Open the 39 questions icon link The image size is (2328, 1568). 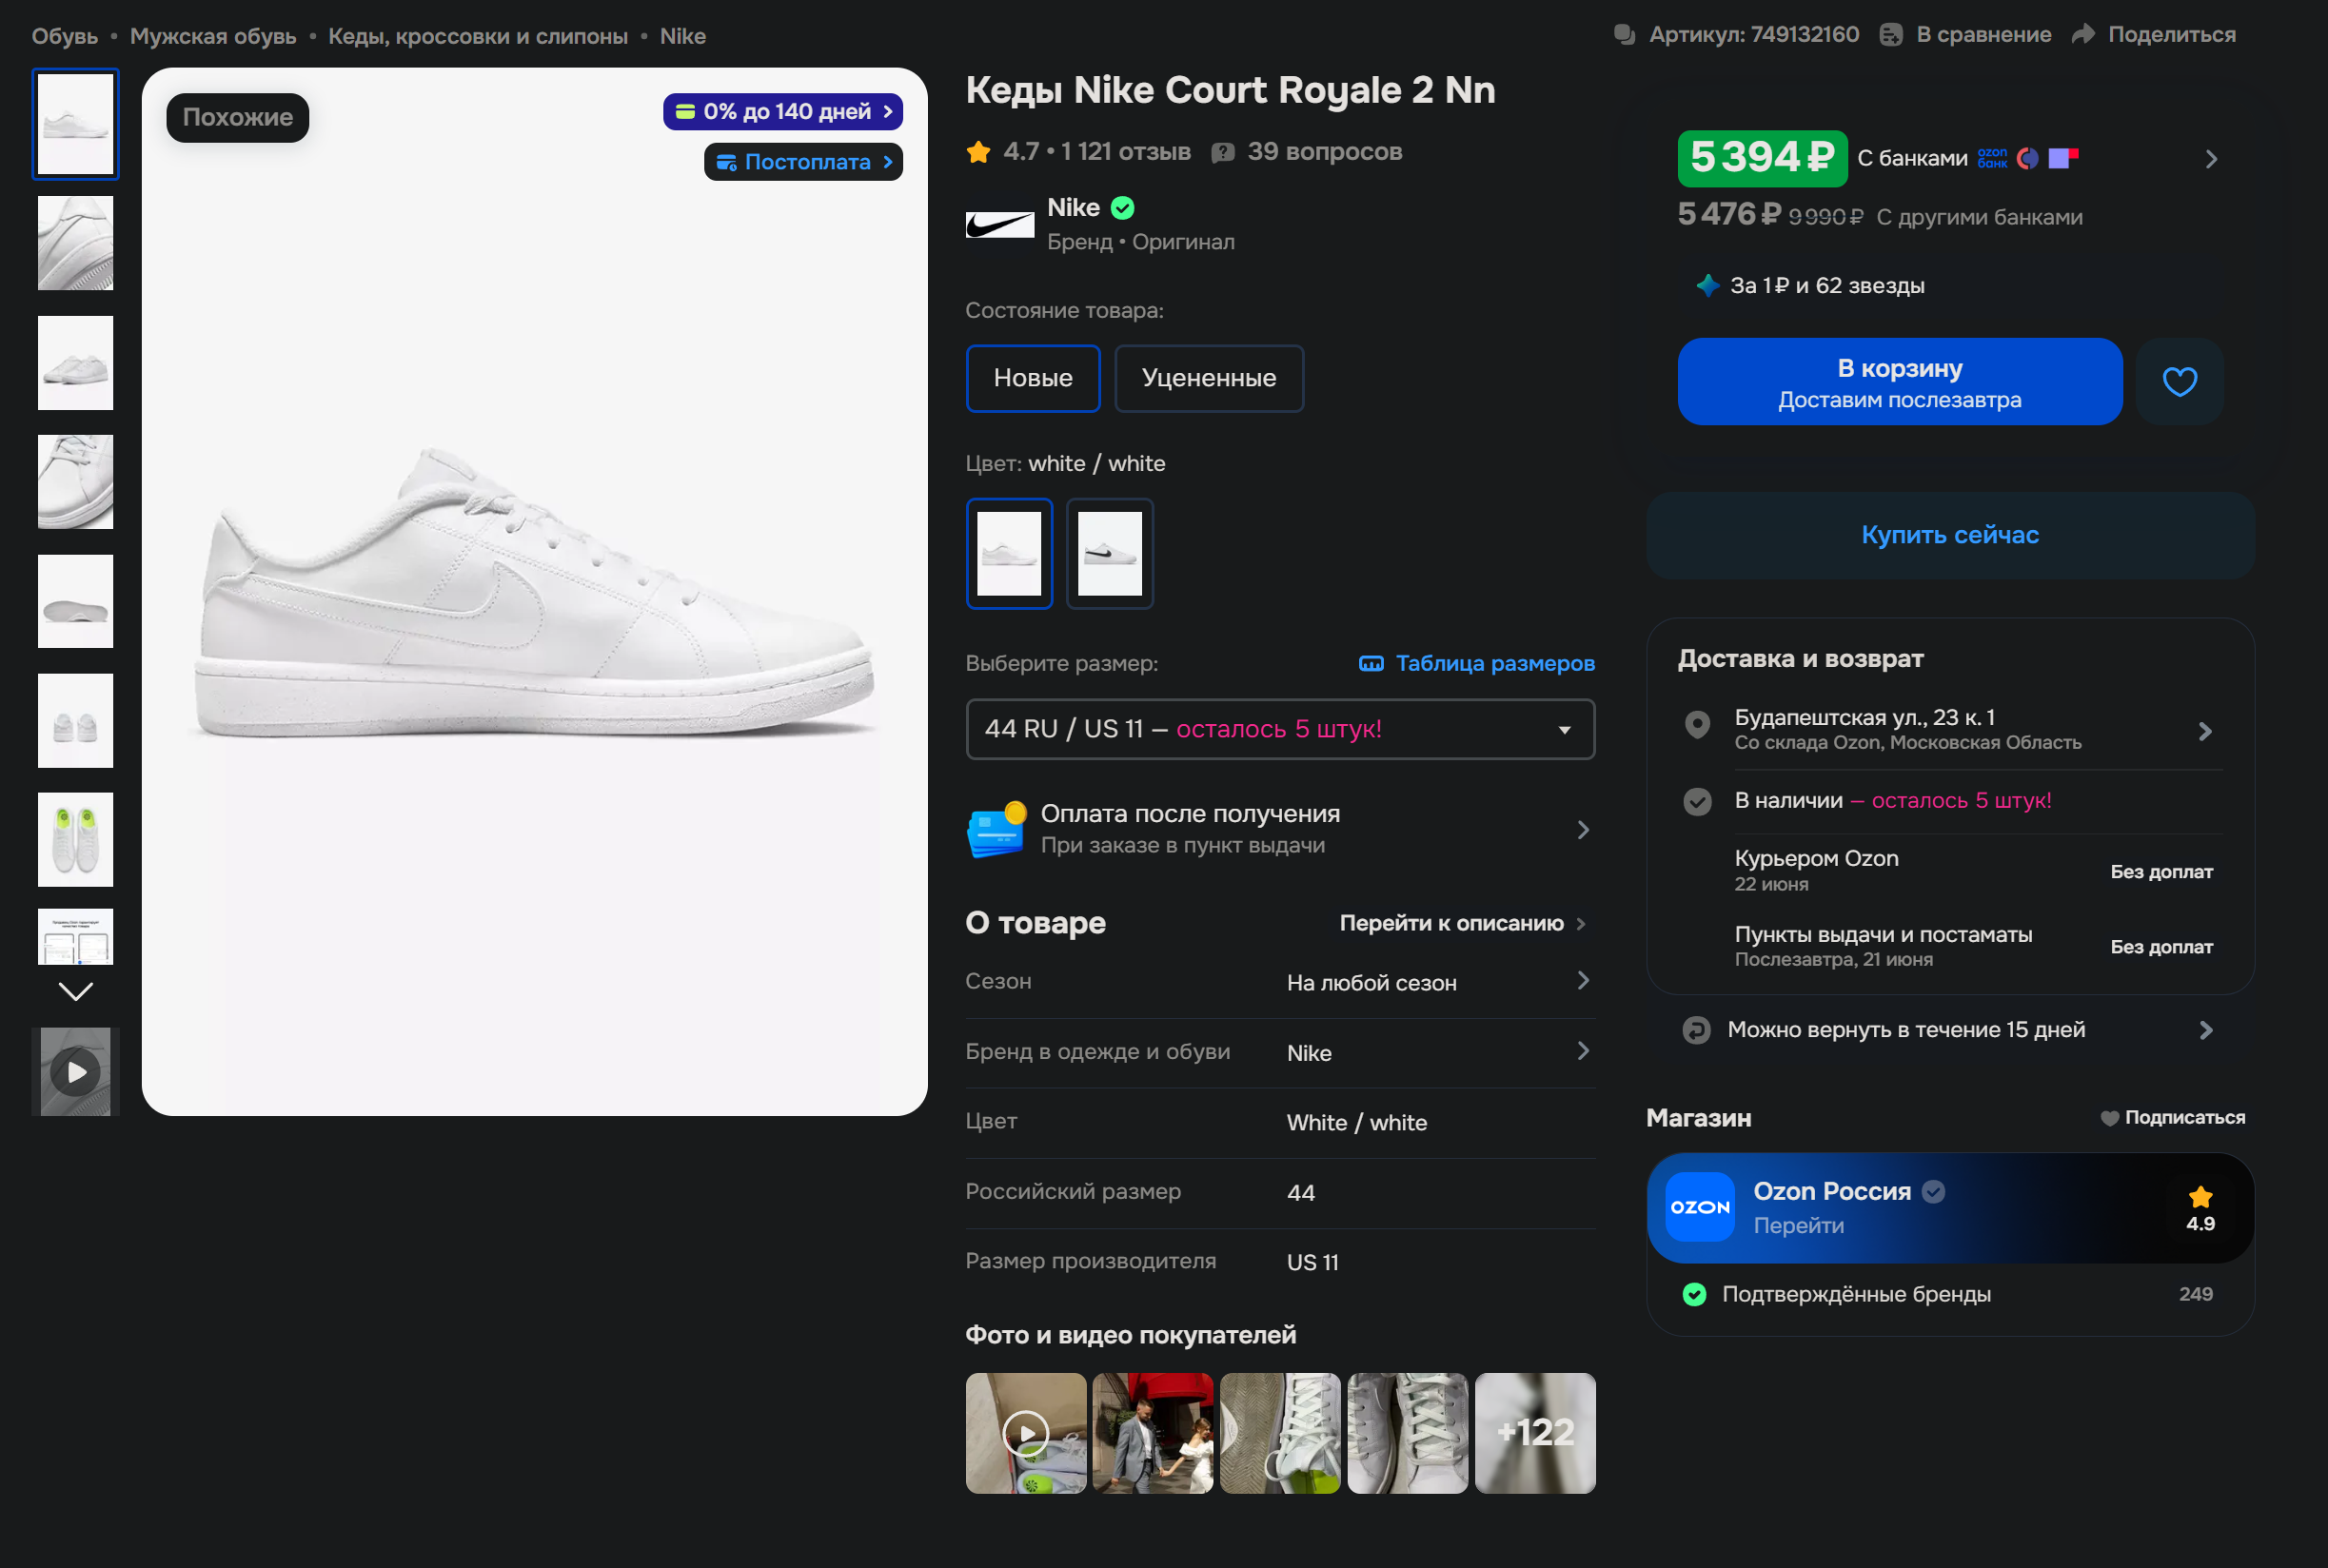click(1222, 152)
